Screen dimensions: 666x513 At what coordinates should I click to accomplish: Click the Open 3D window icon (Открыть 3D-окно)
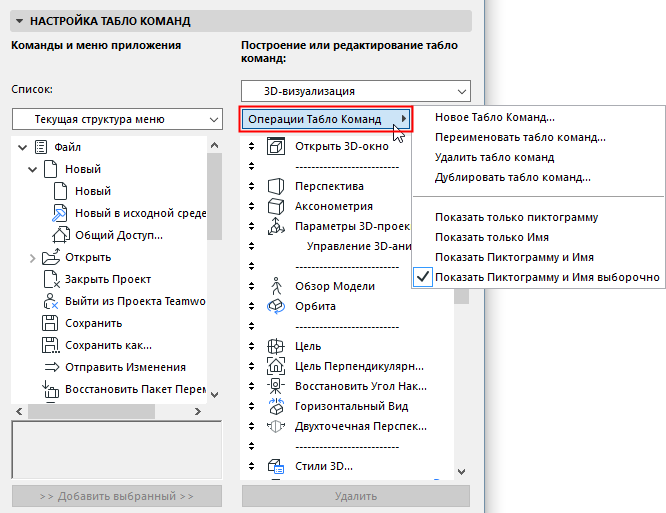click(277, 147)
